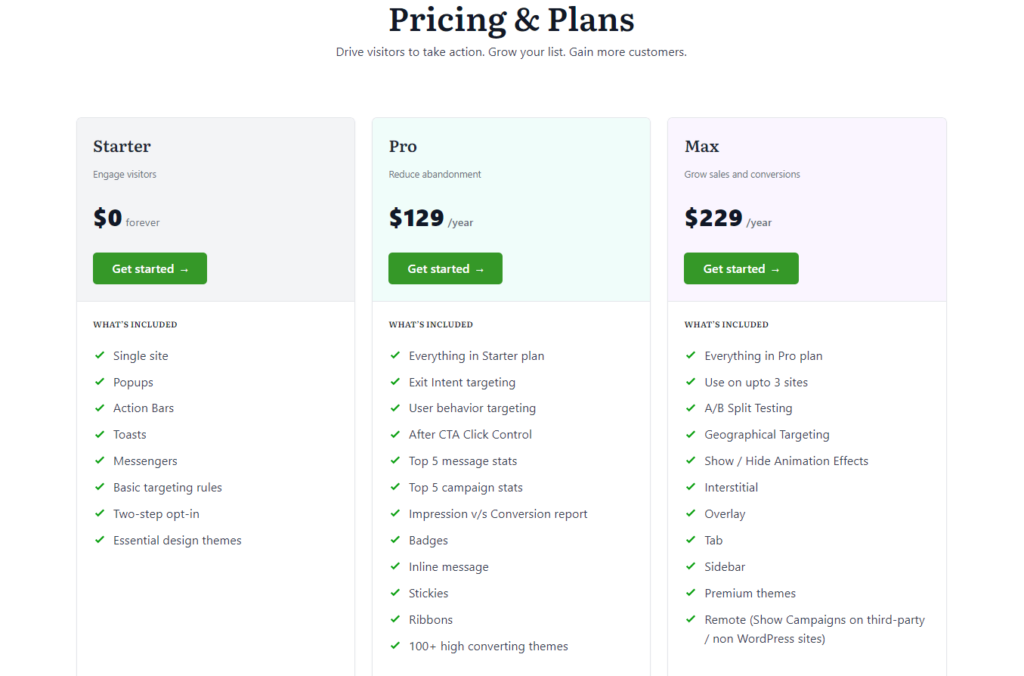Select the checkmark beside Interstitial

[690, 487]
